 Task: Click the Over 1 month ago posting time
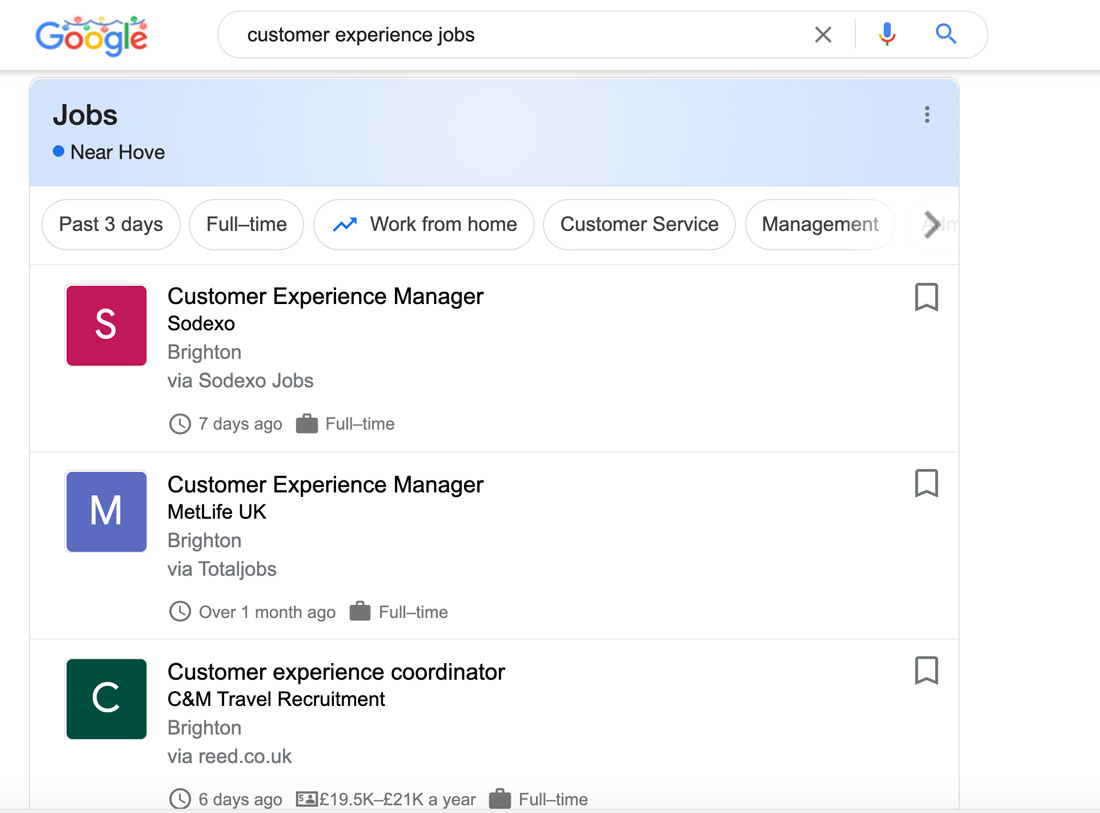[267, 612]
